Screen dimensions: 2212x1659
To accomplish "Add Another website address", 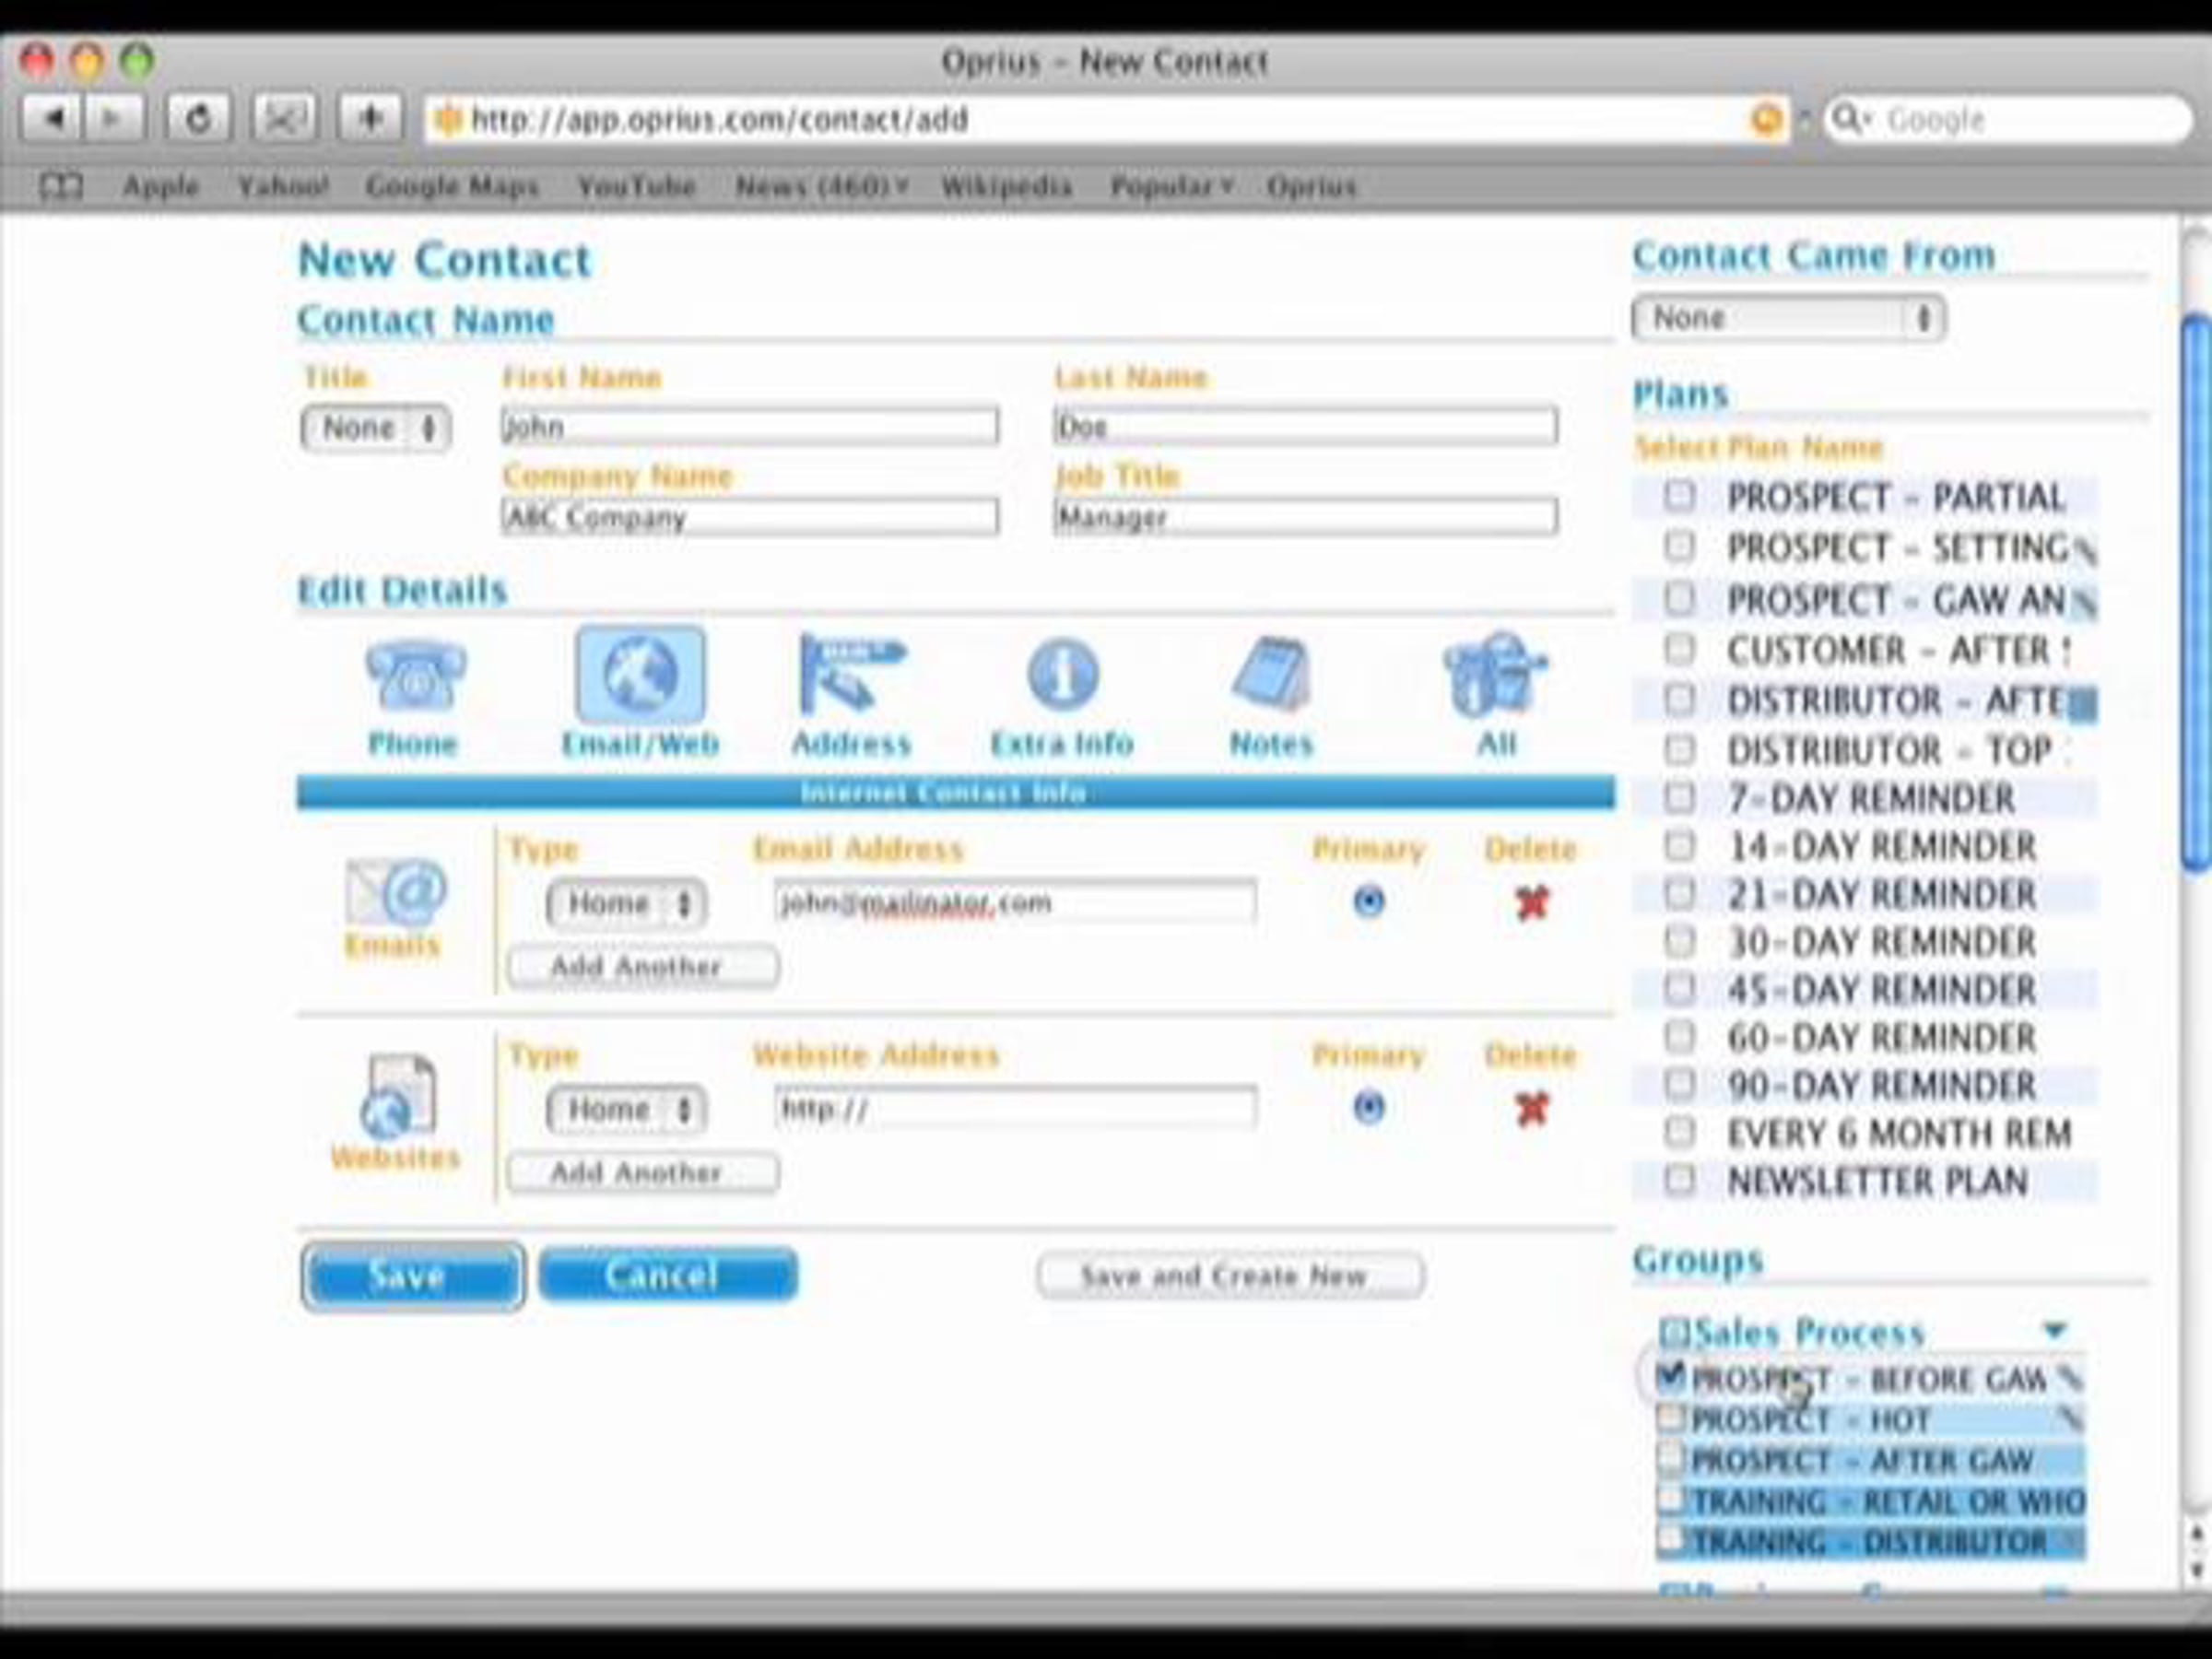I will pos(643,1172).
